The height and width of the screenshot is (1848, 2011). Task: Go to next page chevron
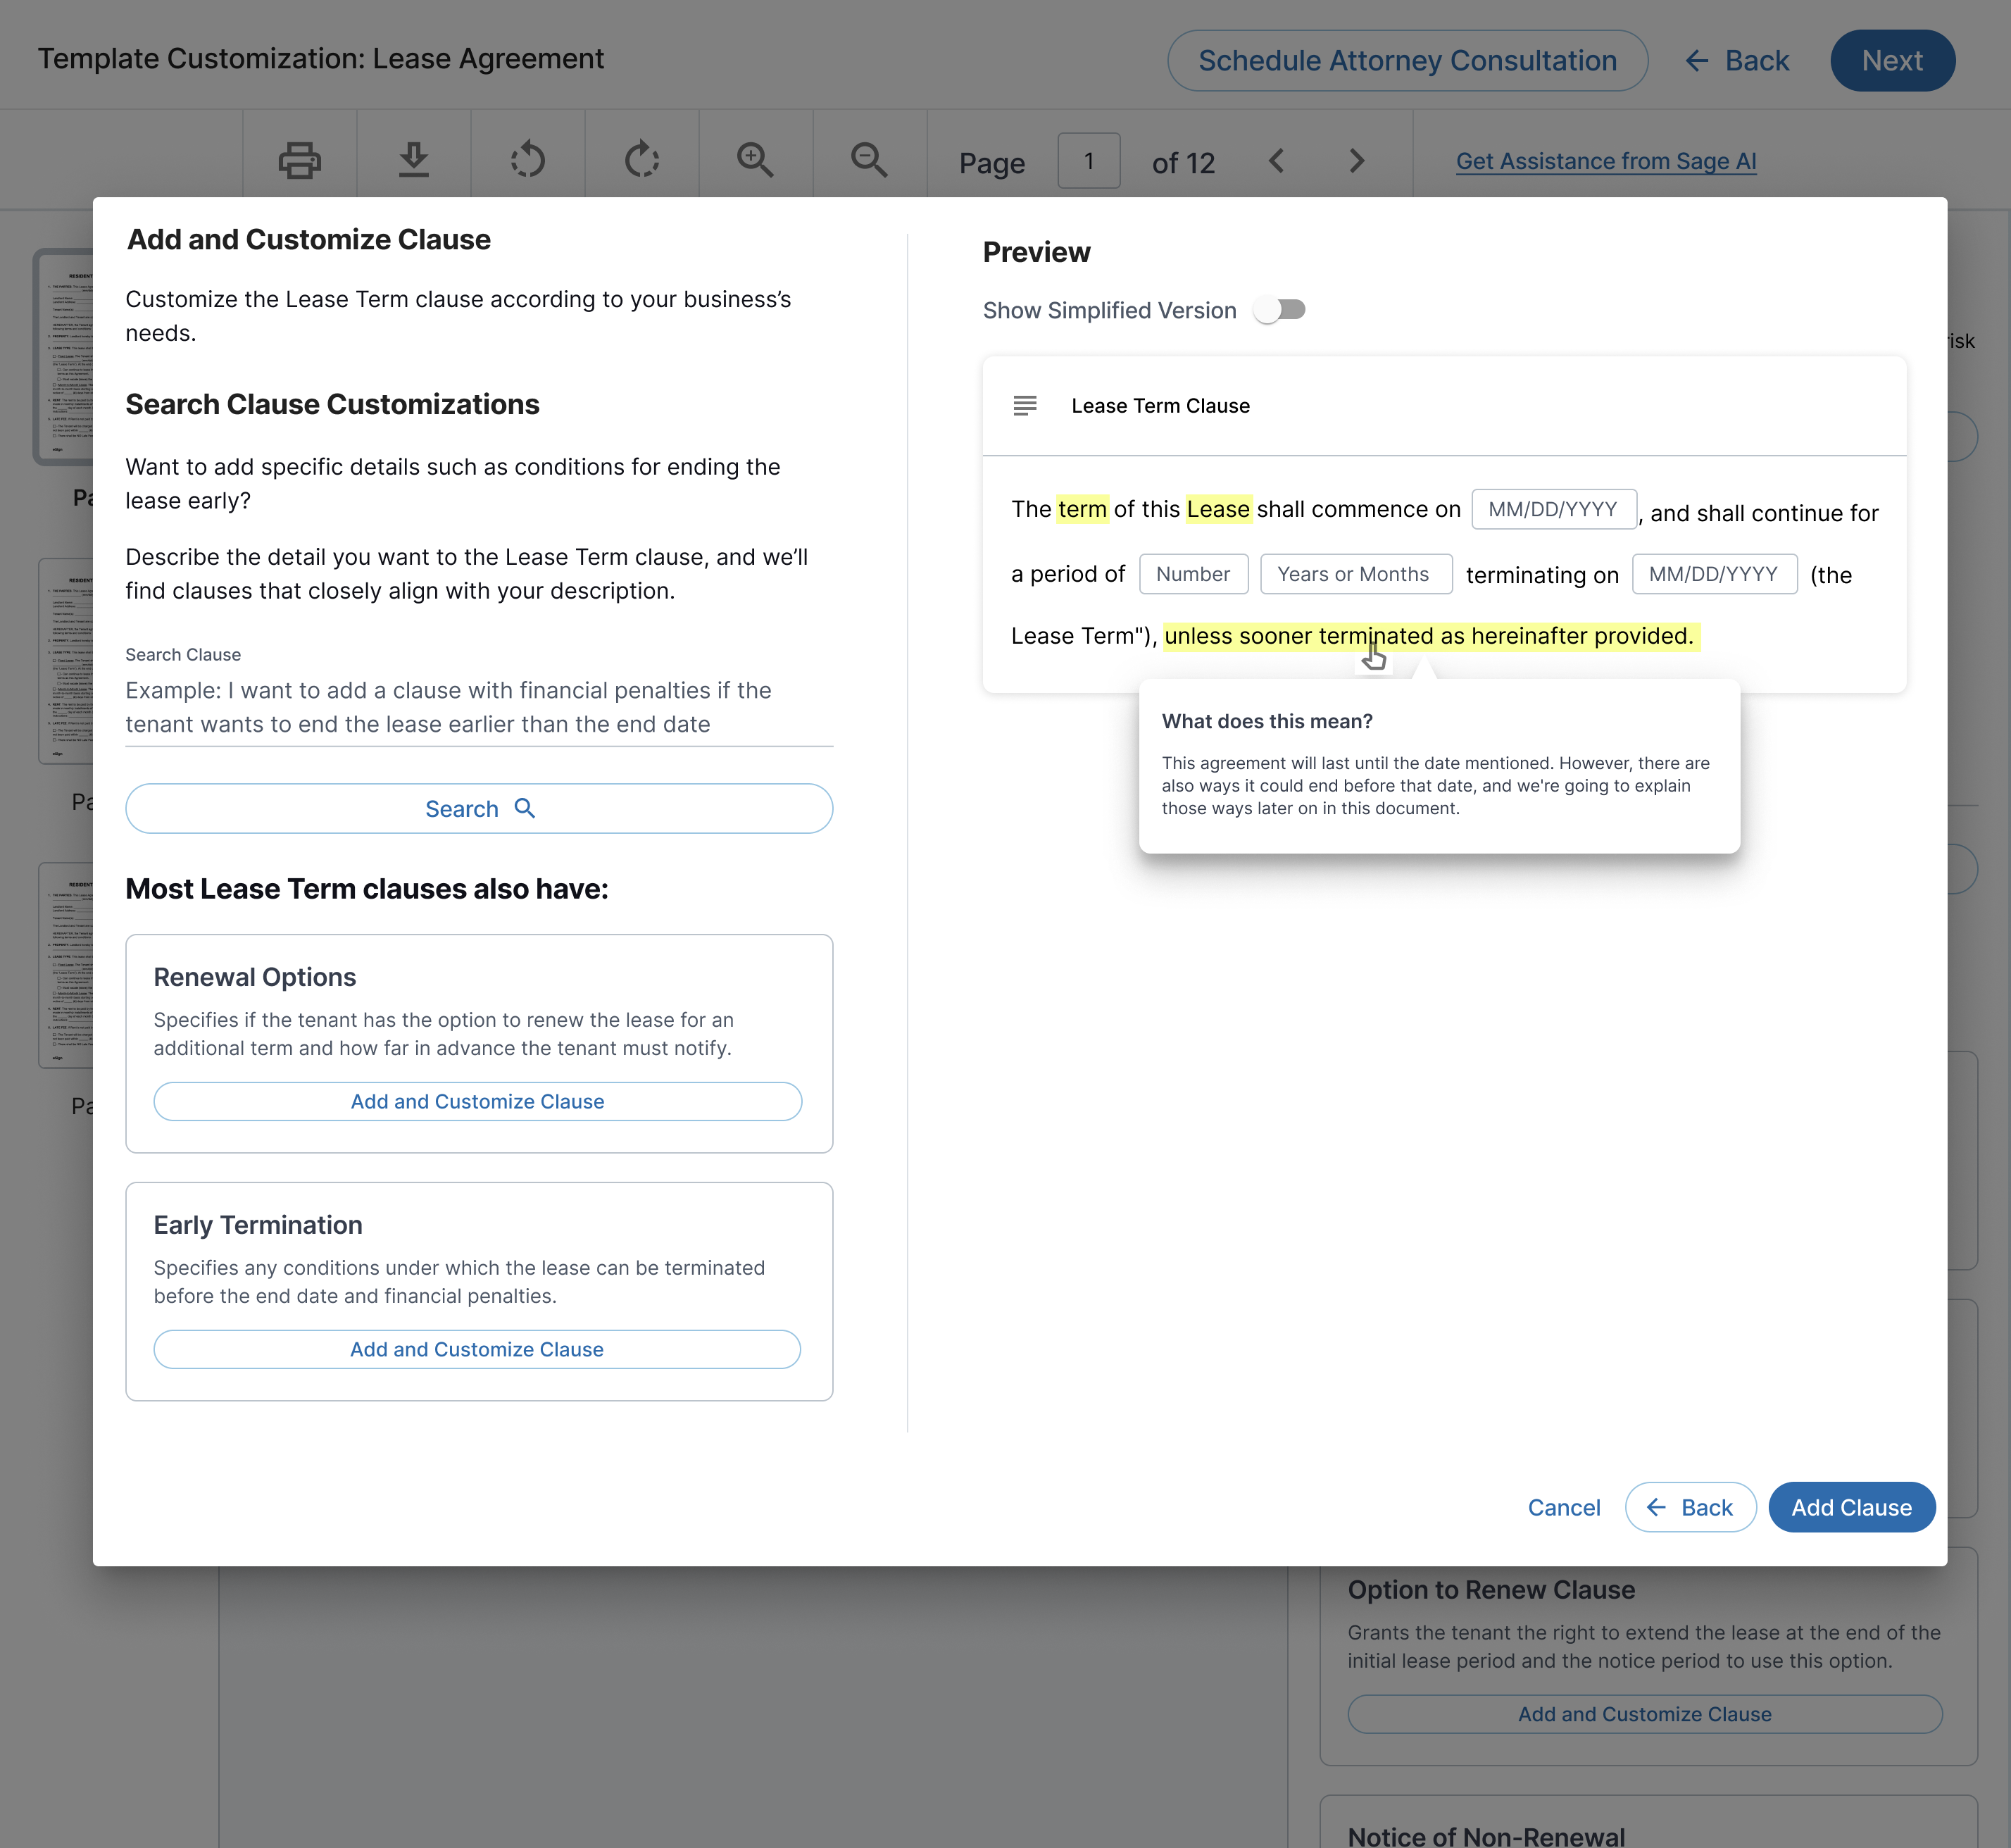1356,161
